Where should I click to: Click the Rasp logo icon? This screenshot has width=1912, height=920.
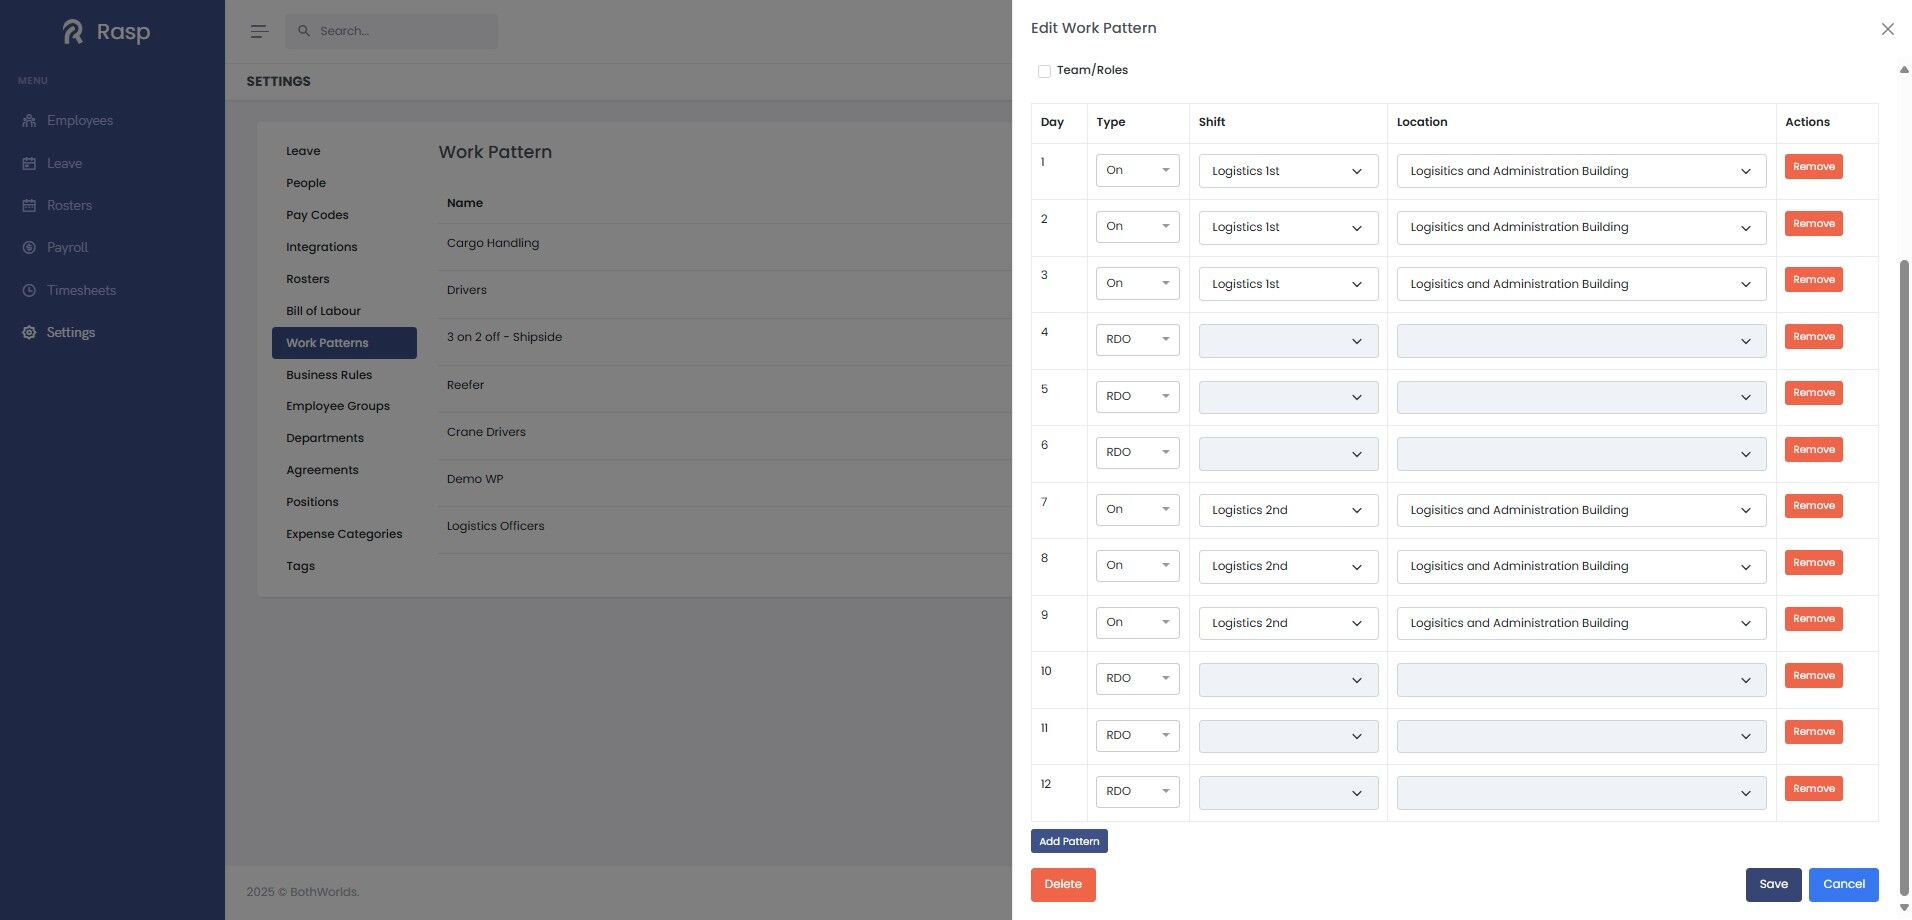[x=73, y=32]
